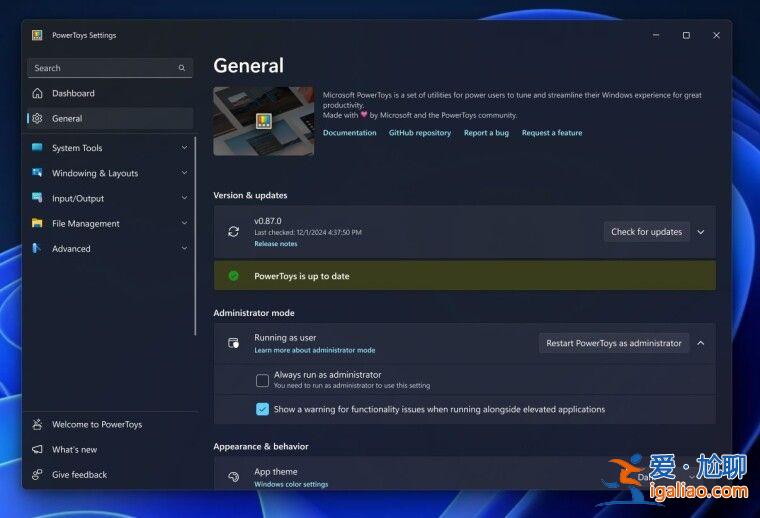Collapse the Running as user section
This screenshot has width=760, height=518.
[700, 343]
